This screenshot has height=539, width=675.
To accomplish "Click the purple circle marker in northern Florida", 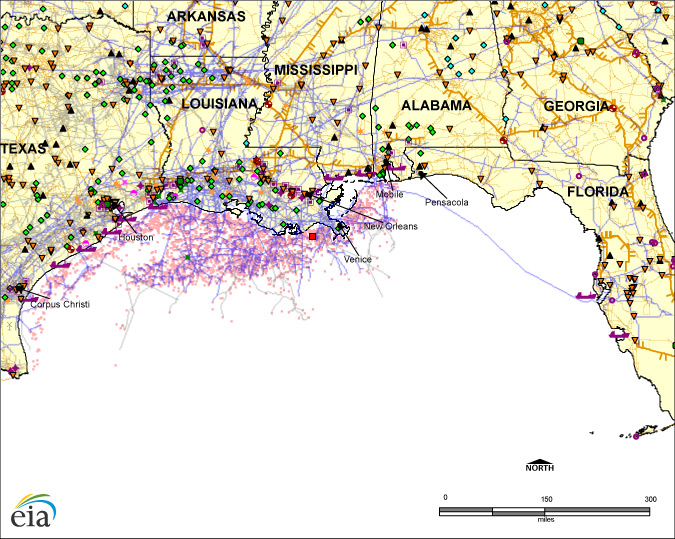I will pos(579,176).
